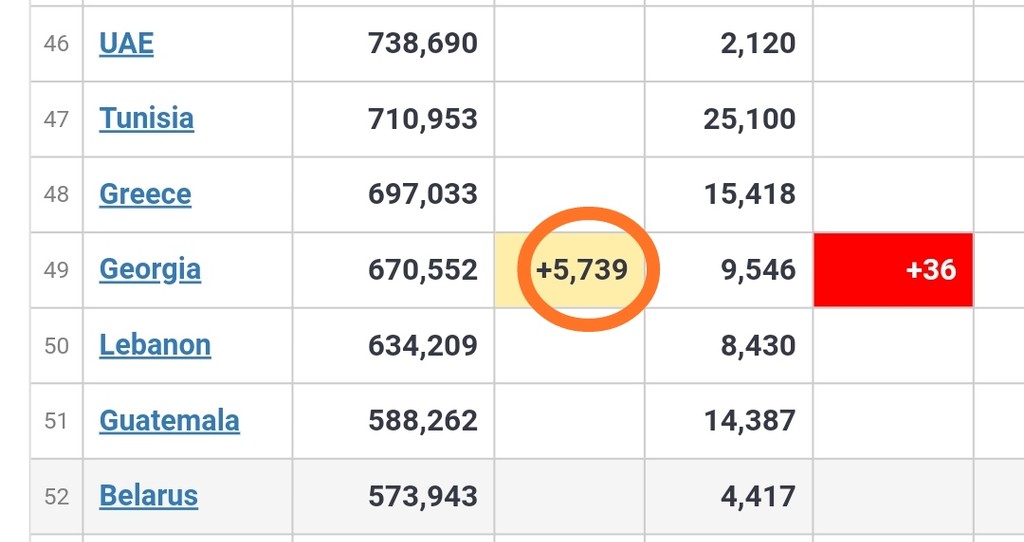This screenshot has width=1024, height=542.
Task: Select Guatemala's deaths figure 14,387
Action: click(x=750, y=420)
